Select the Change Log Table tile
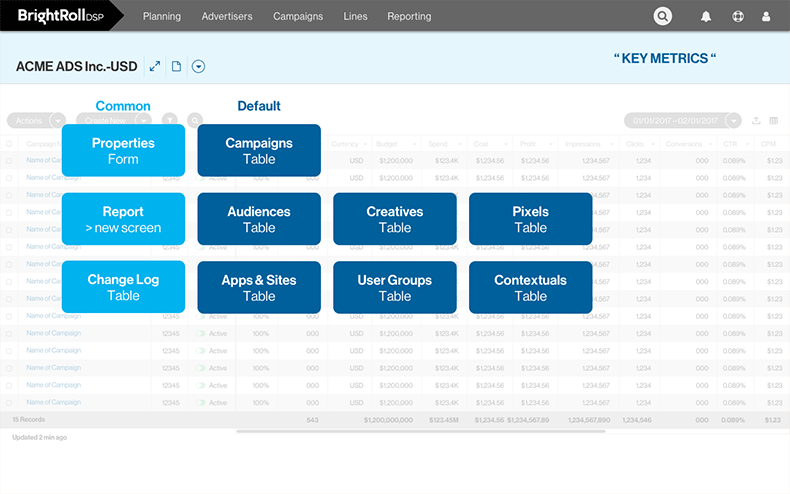The image size is (790, 494). tap(123, 287)
